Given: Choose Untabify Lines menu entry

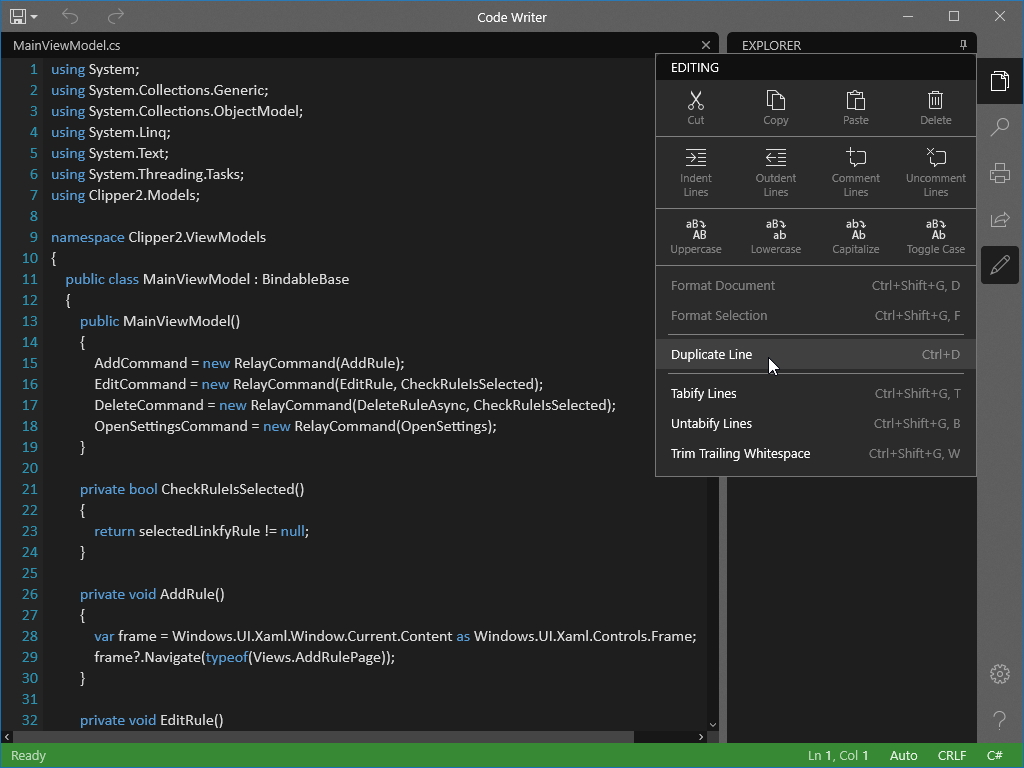Looking at the screenshot, I should point(816,423).
